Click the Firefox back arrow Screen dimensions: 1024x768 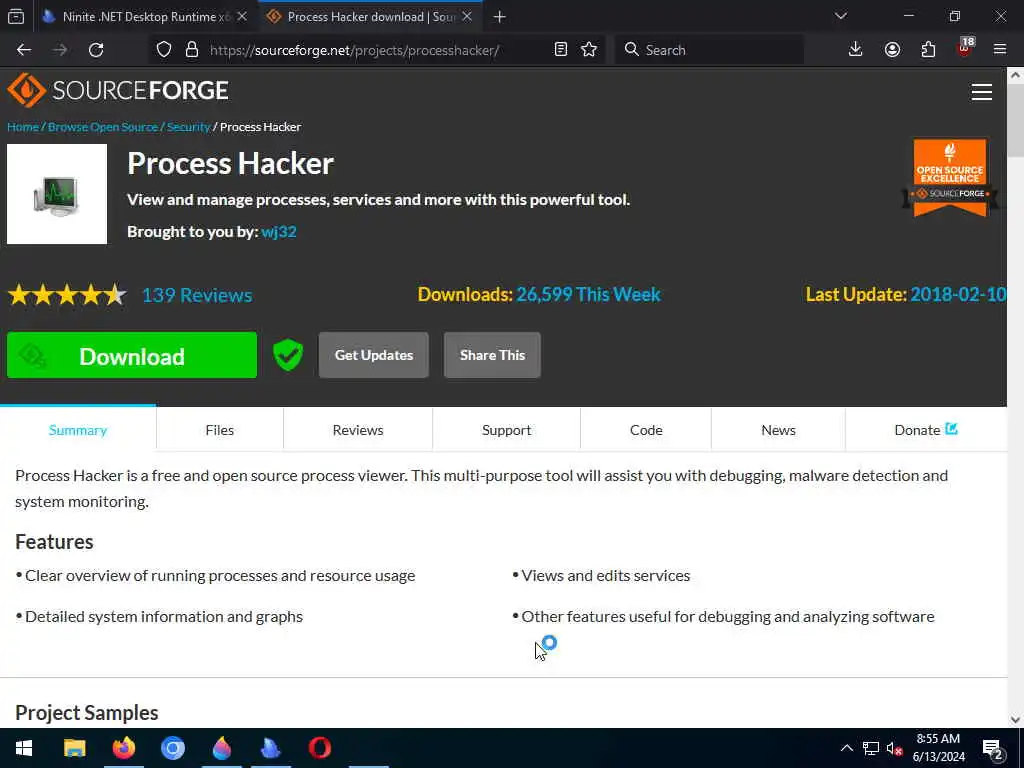[x=24, y=50]
